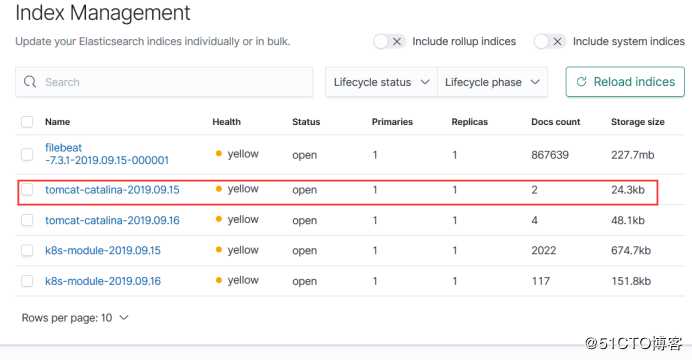The width and height of the screenshot is (692, 360).
Task: Open tomcat-catalina-2019.09.16 index link
Action: tap(112, 220)
